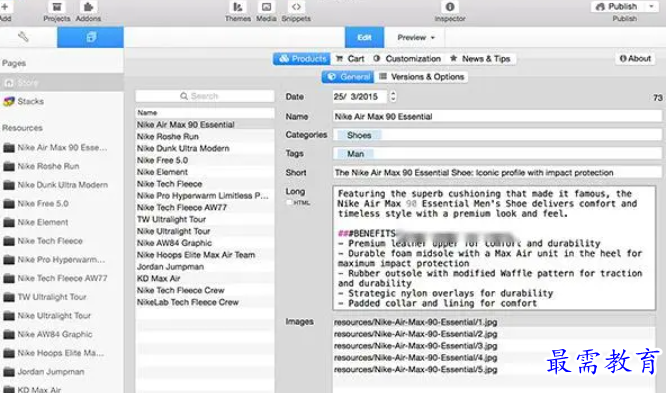Select Nike Dunk Ultra Modern in product list
668x393 pixels.
click(x=205, y=149)
